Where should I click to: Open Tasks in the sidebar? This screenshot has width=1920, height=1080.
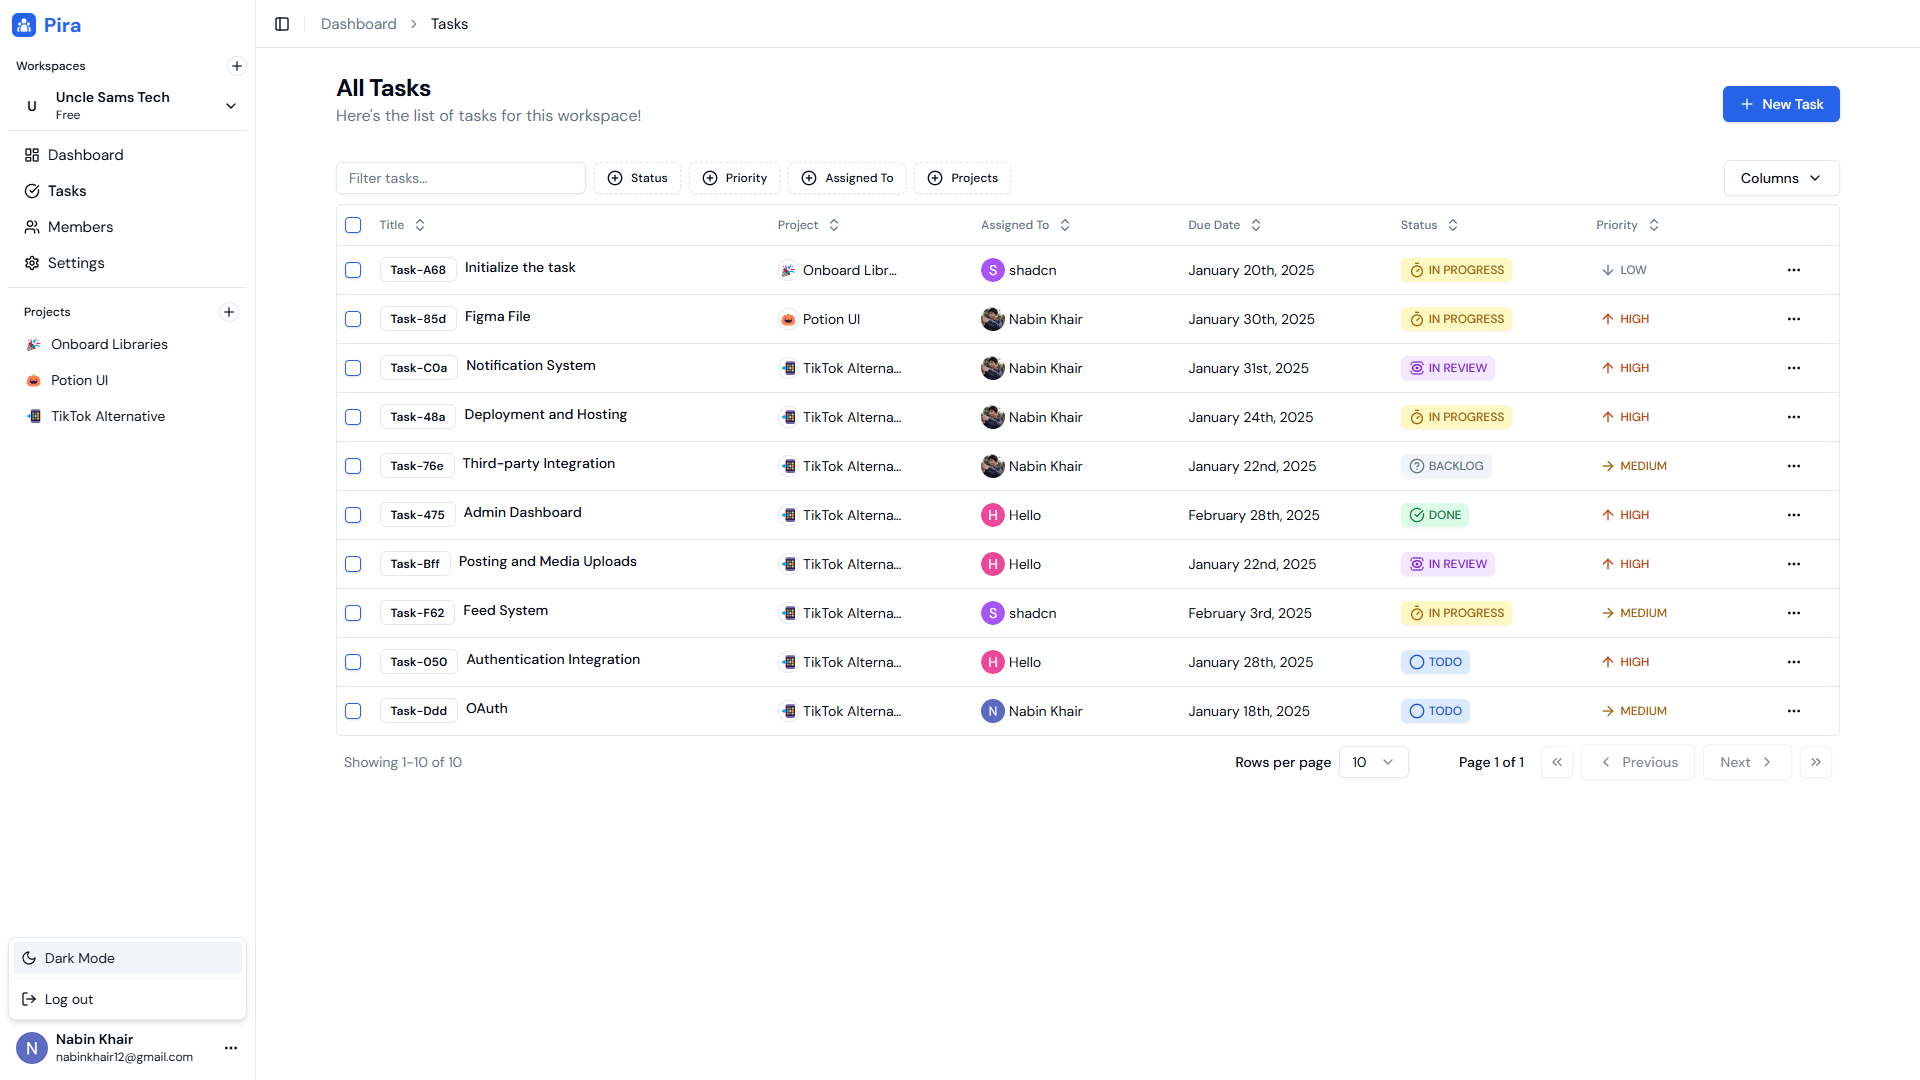[x=128, y=191]
